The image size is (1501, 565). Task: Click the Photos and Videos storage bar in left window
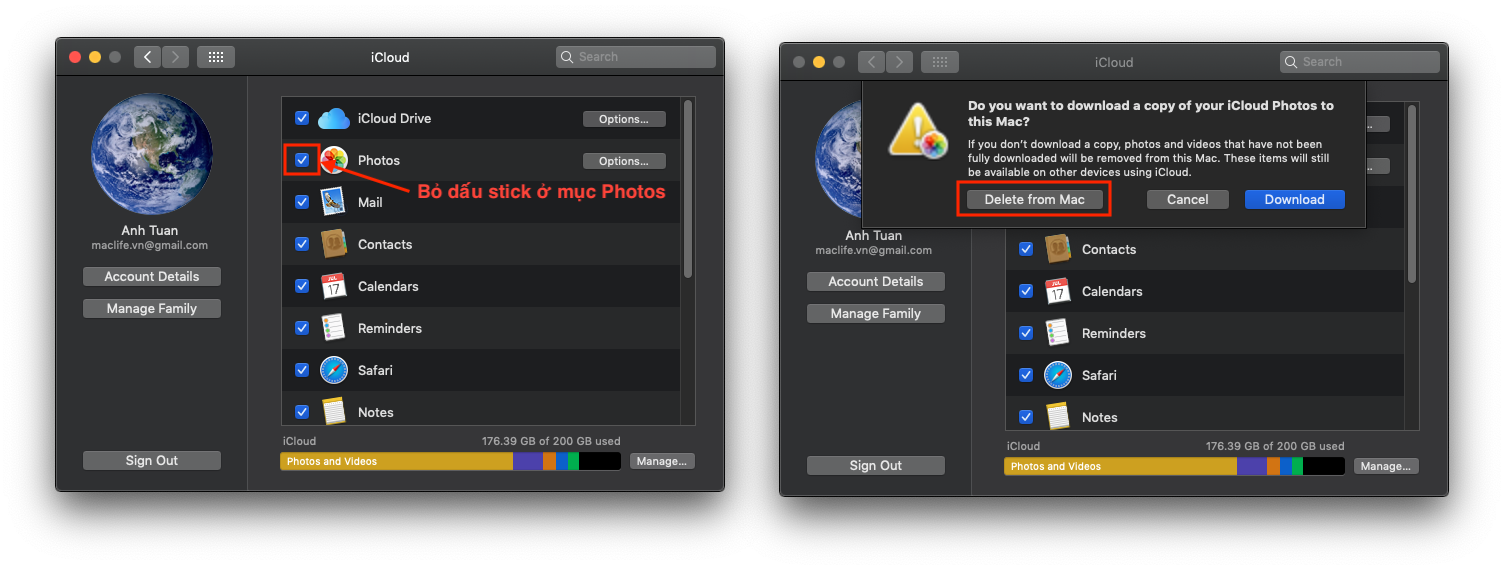coord(397,461)
